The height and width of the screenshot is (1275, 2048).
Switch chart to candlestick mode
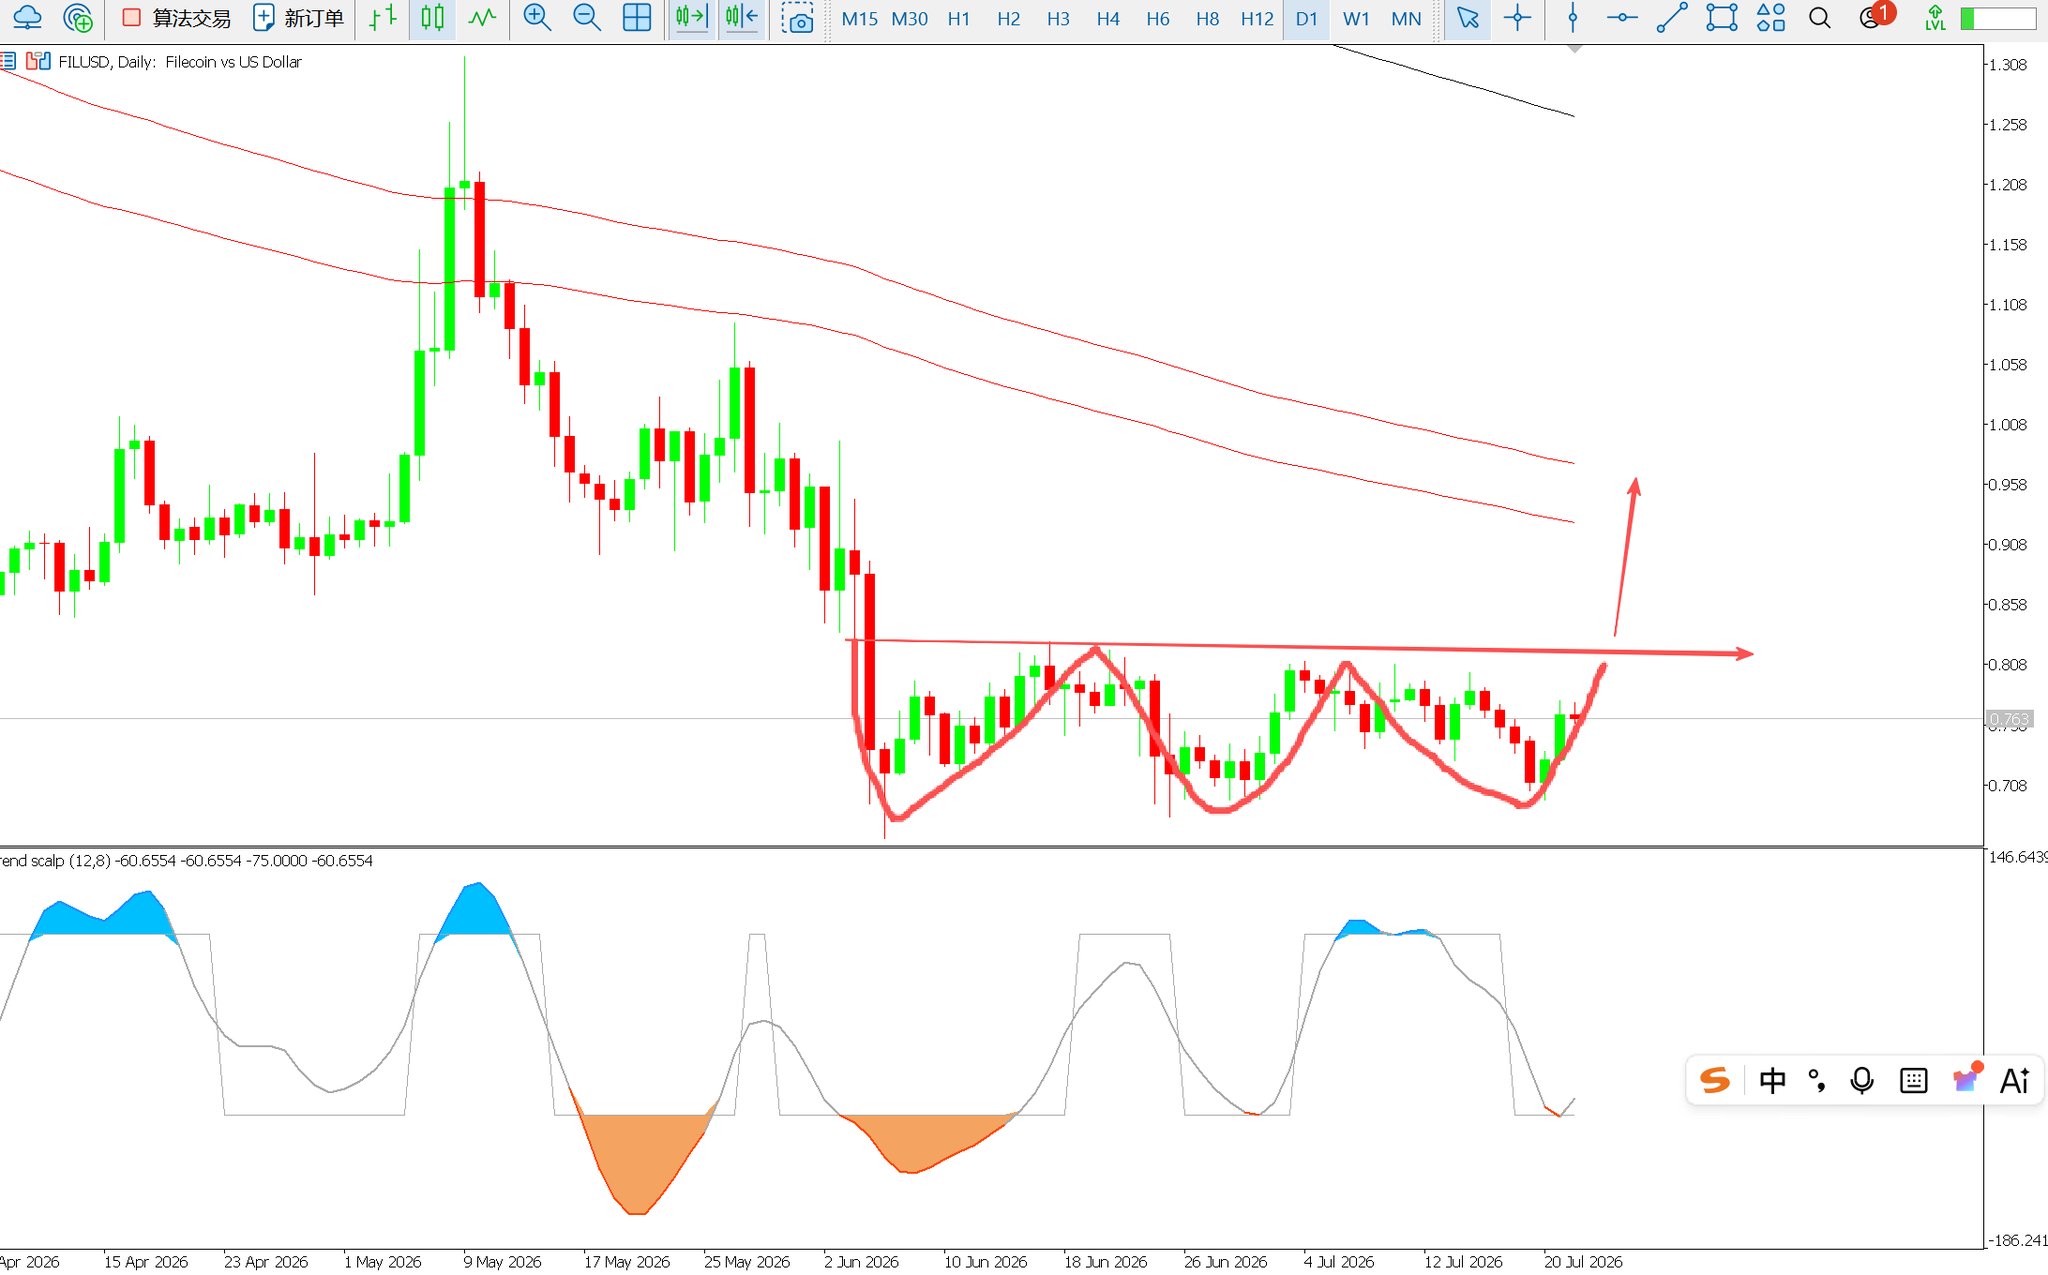coord(432,18)
